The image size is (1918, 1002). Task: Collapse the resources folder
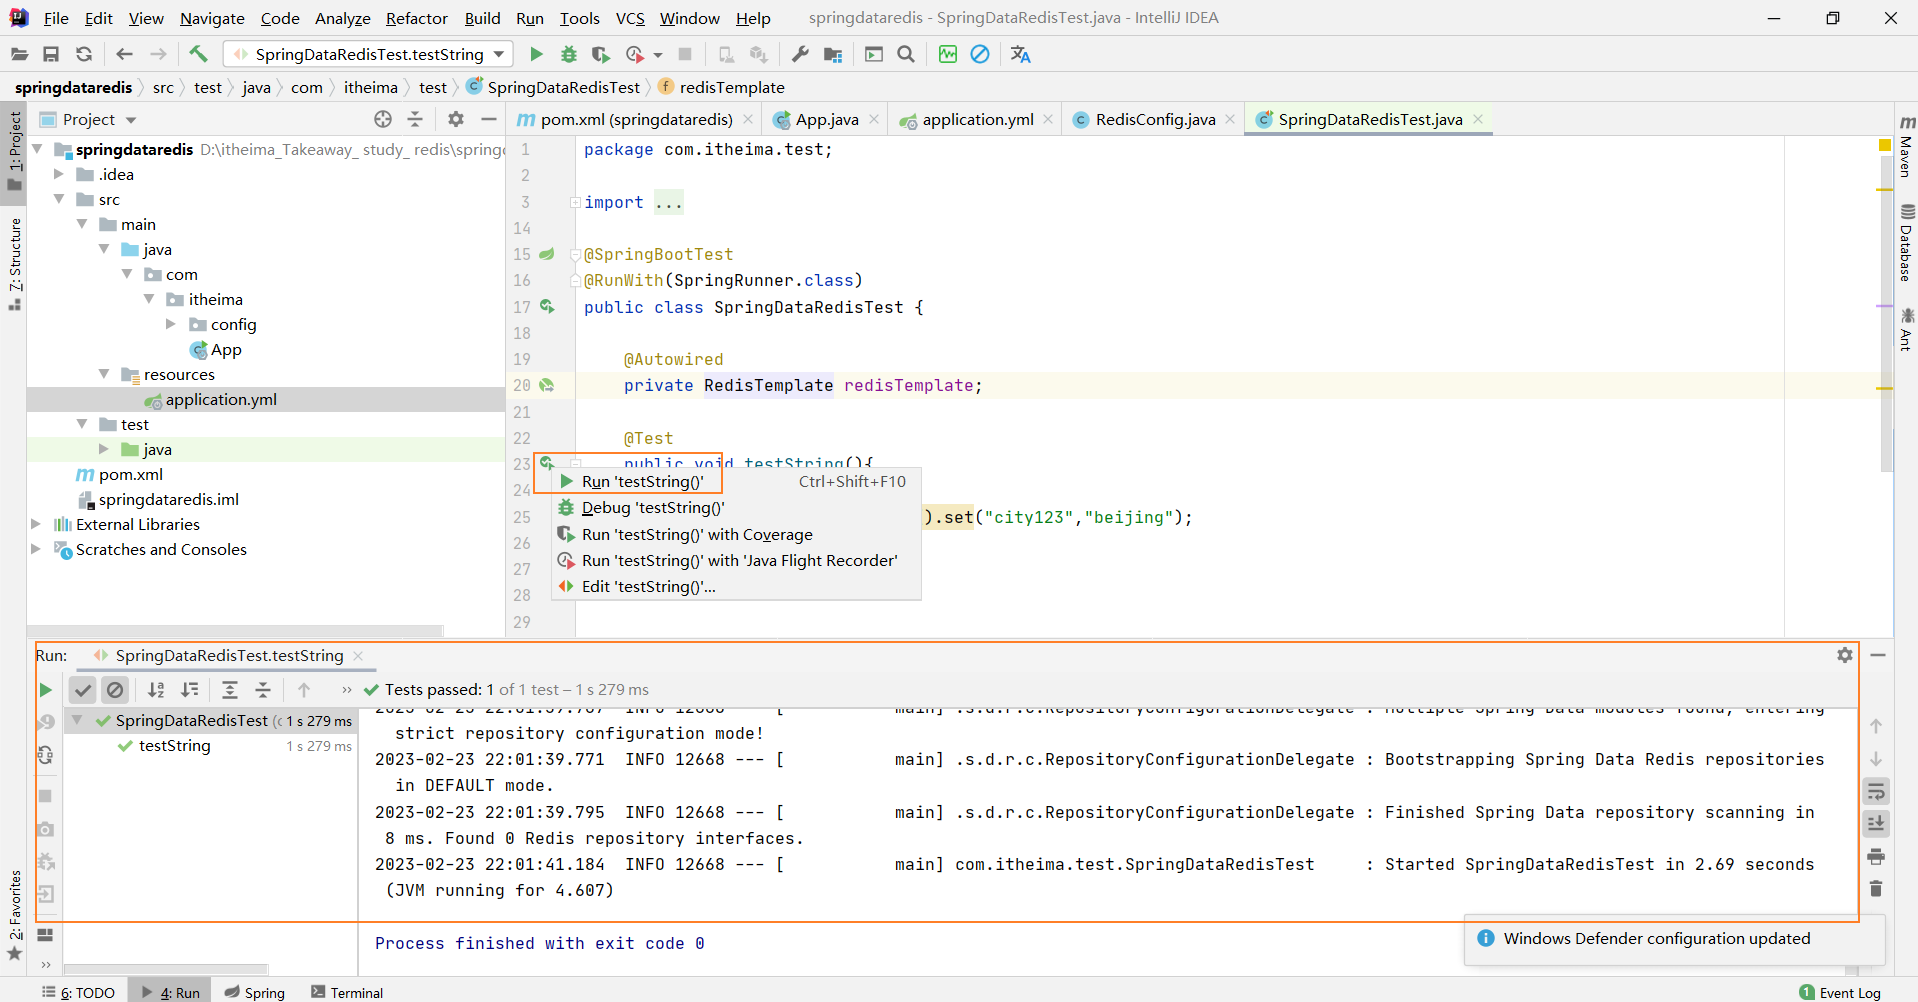pos(104,374)
